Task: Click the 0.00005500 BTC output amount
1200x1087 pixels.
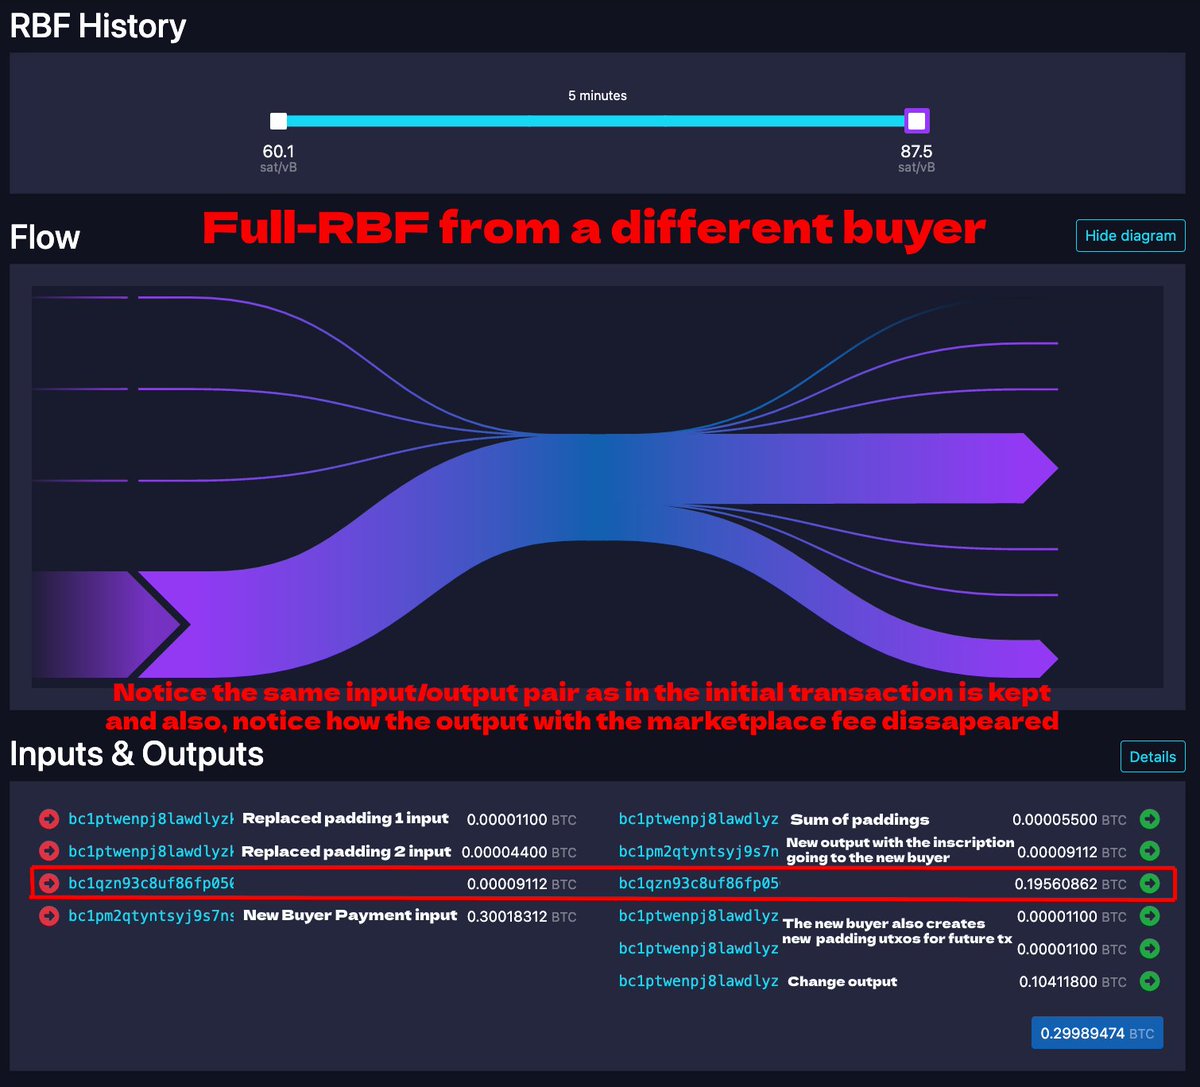Action: pos(1069,819)
